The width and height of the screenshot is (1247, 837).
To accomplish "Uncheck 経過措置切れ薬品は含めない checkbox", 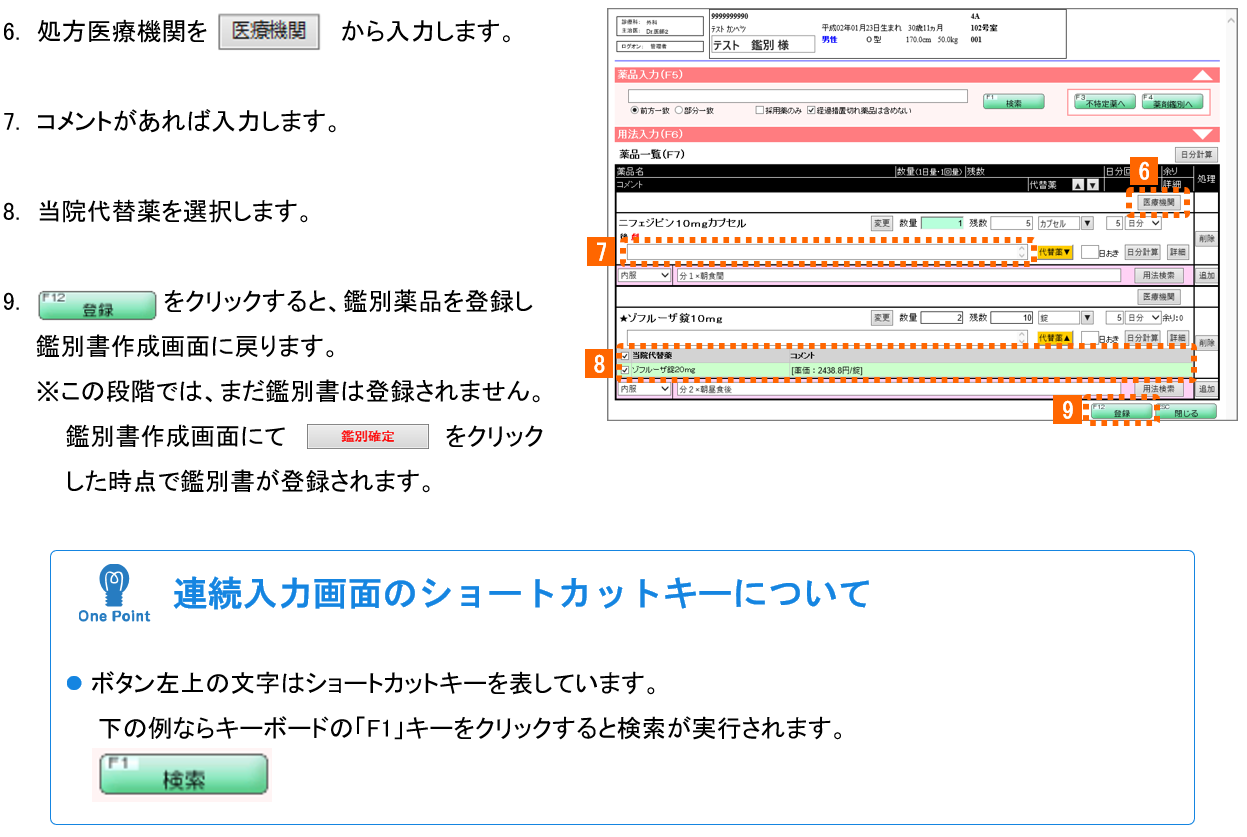I will pyautogui.click(x=811, y=111).
